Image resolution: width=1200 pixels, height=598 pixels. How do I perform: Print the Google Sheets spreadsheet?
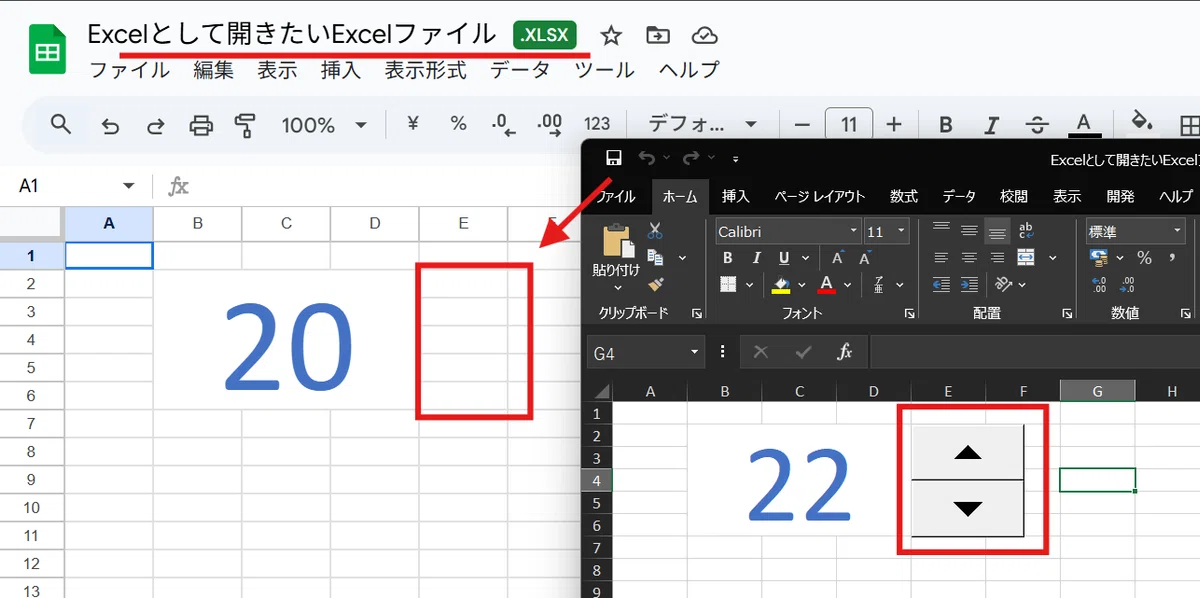[201, 125]
